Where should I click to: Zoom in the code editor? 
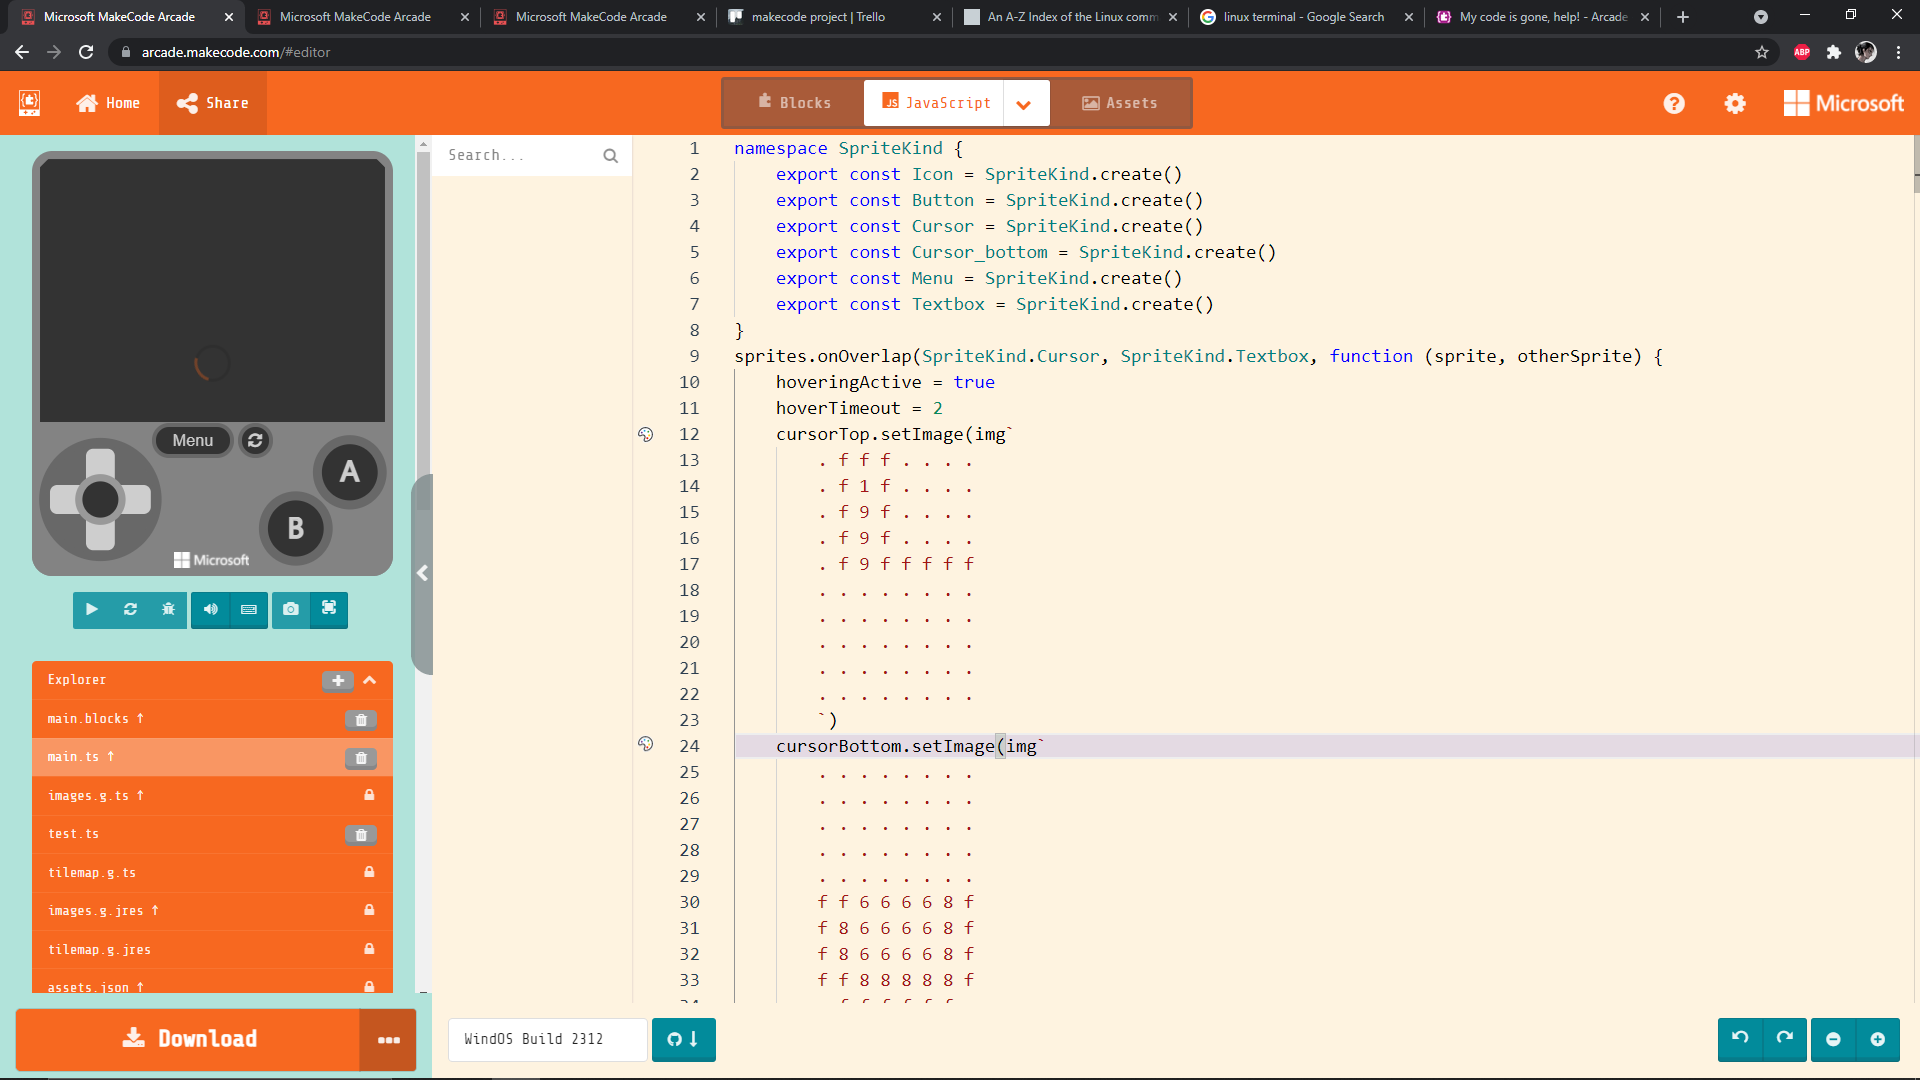coord(1878,1039)
